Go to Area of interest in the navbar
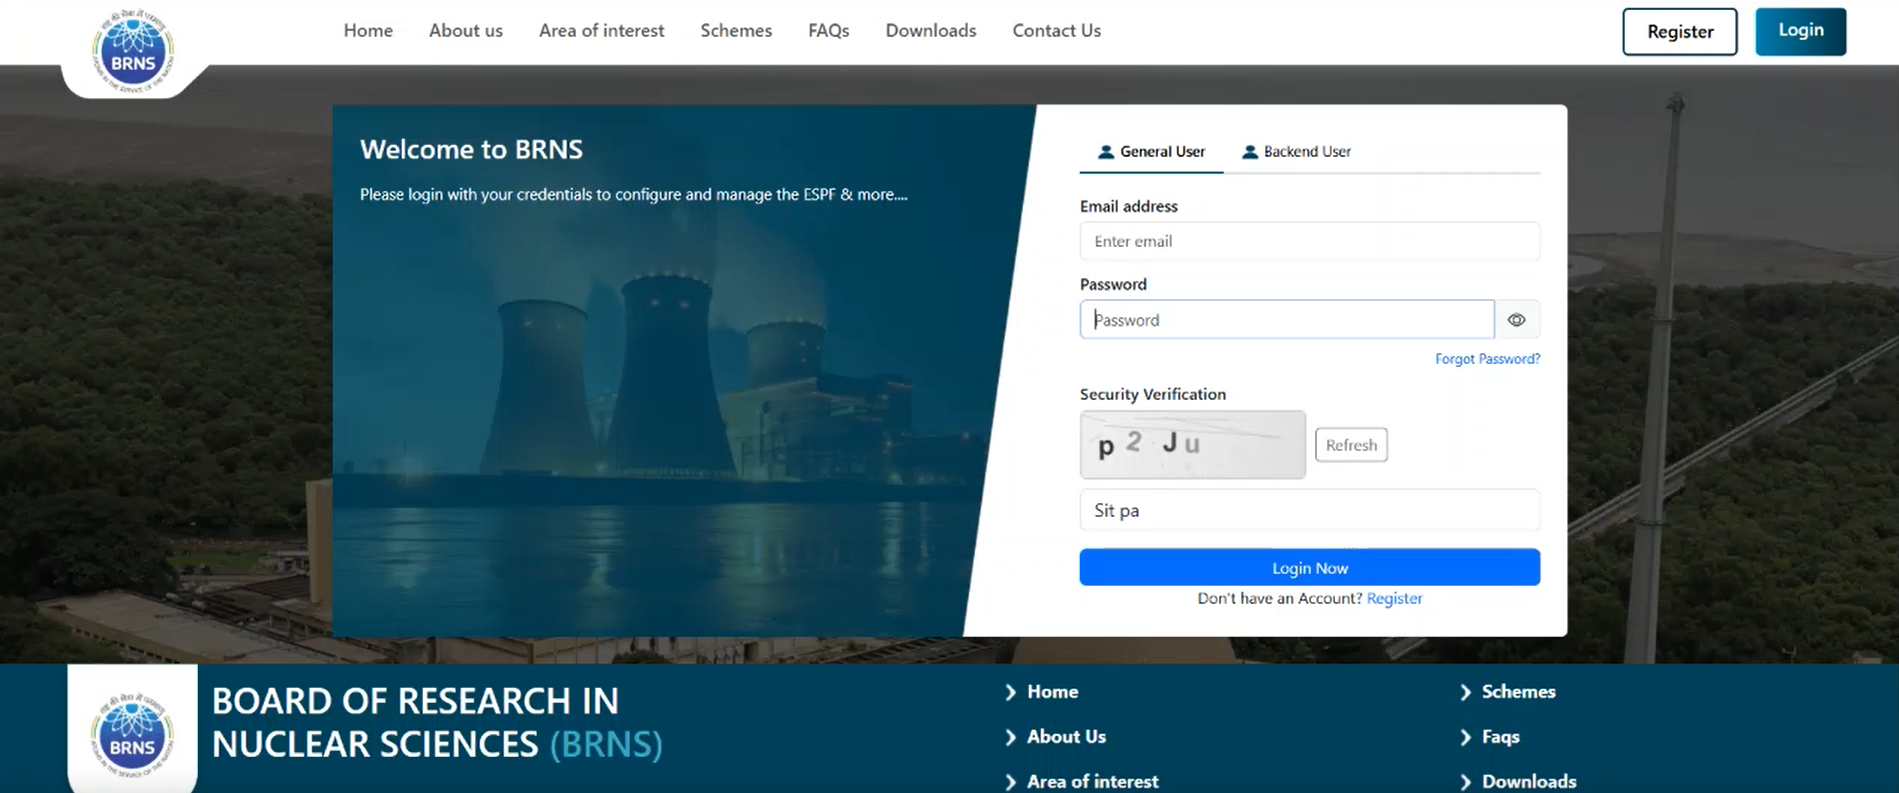The image size is (1899, 793). tap(601, 31)
